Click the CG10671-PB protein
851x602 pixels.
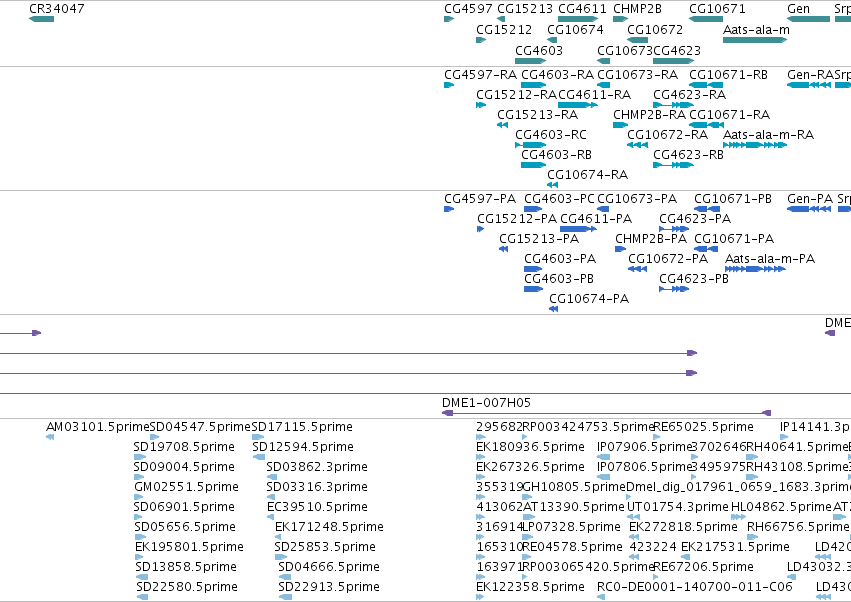pyautogui.click(x=707, y=209)
